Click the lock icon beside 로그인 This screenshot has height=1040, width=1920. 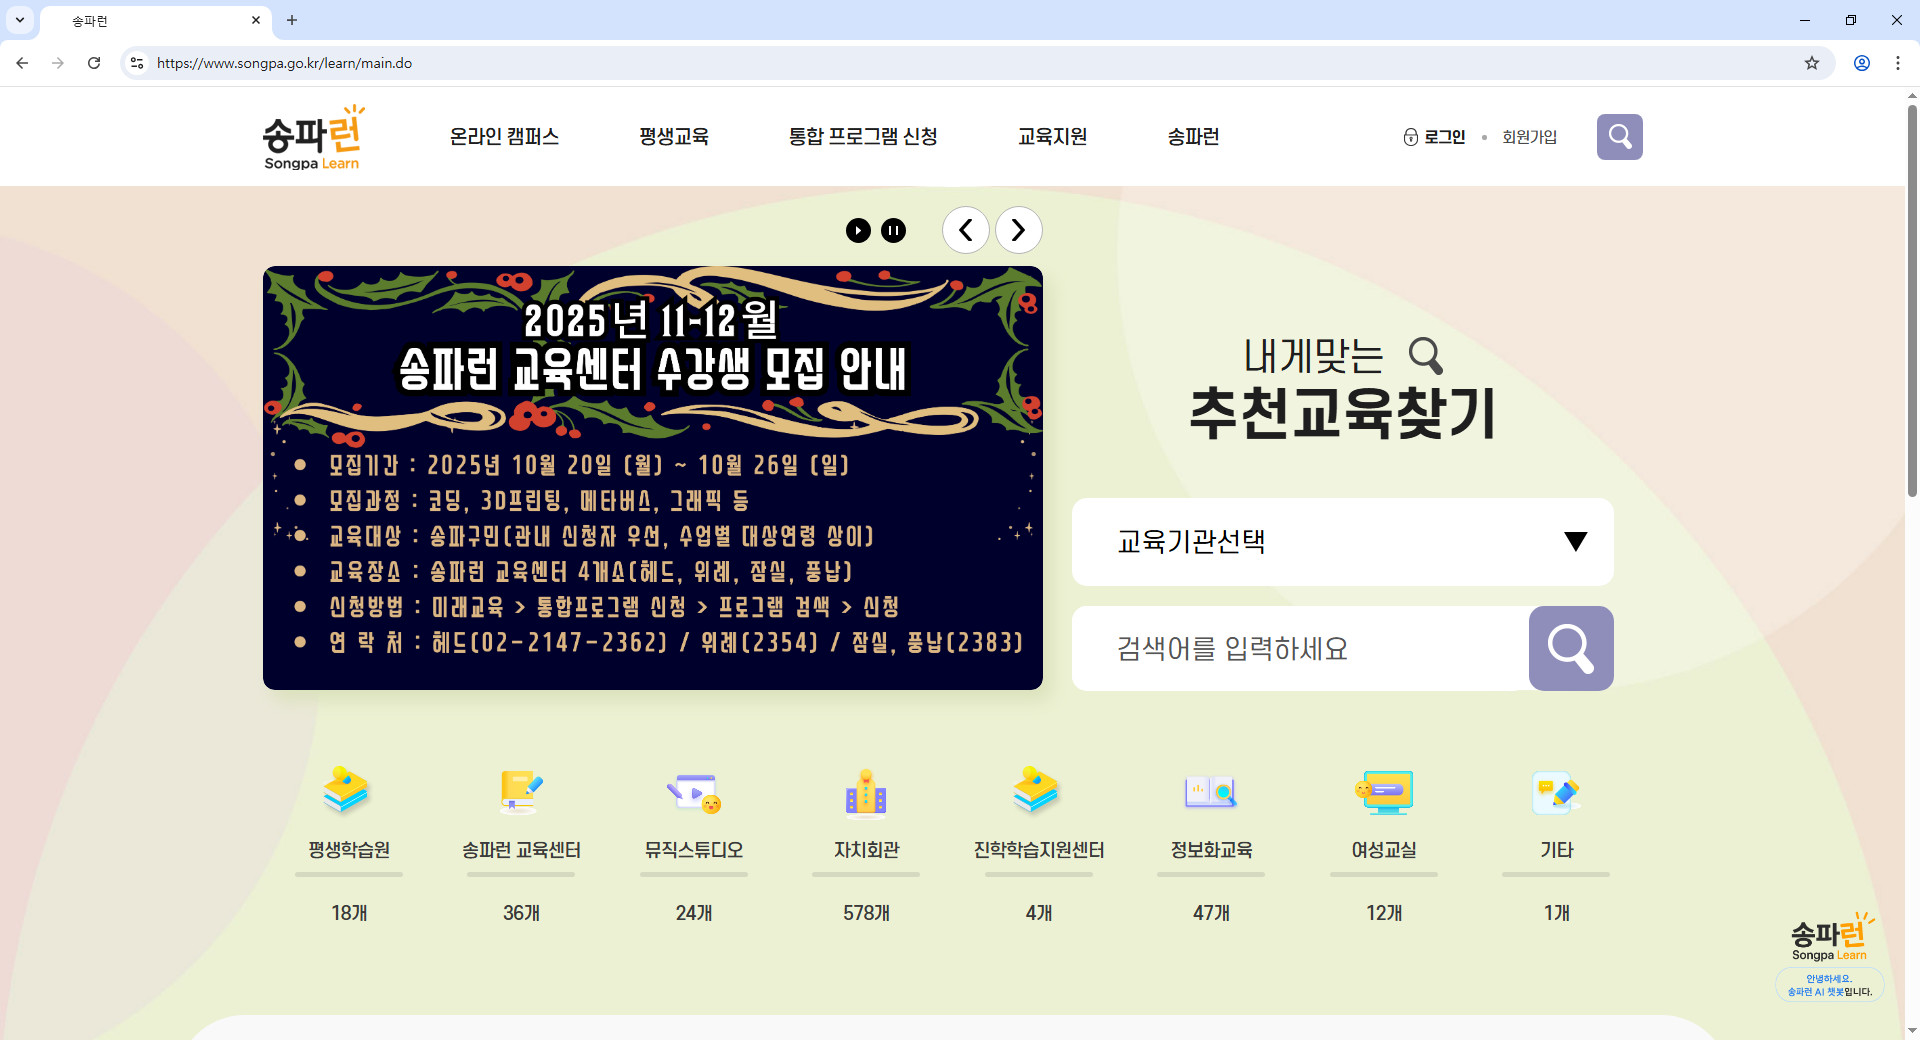1410,137
